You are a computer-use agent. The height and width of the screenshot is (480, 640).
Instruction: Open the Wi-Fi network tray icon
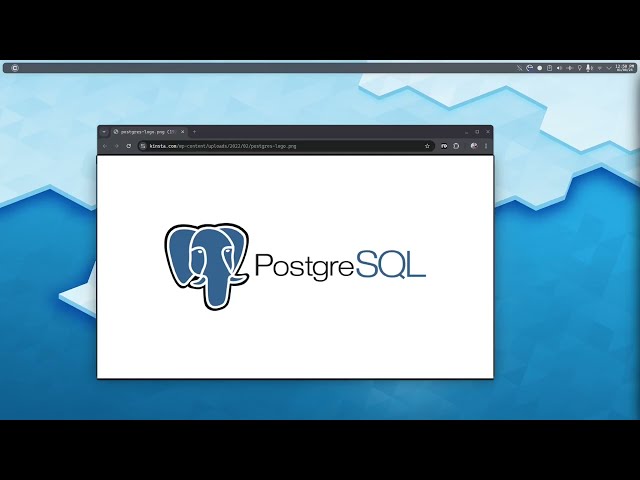click(600, 68)
